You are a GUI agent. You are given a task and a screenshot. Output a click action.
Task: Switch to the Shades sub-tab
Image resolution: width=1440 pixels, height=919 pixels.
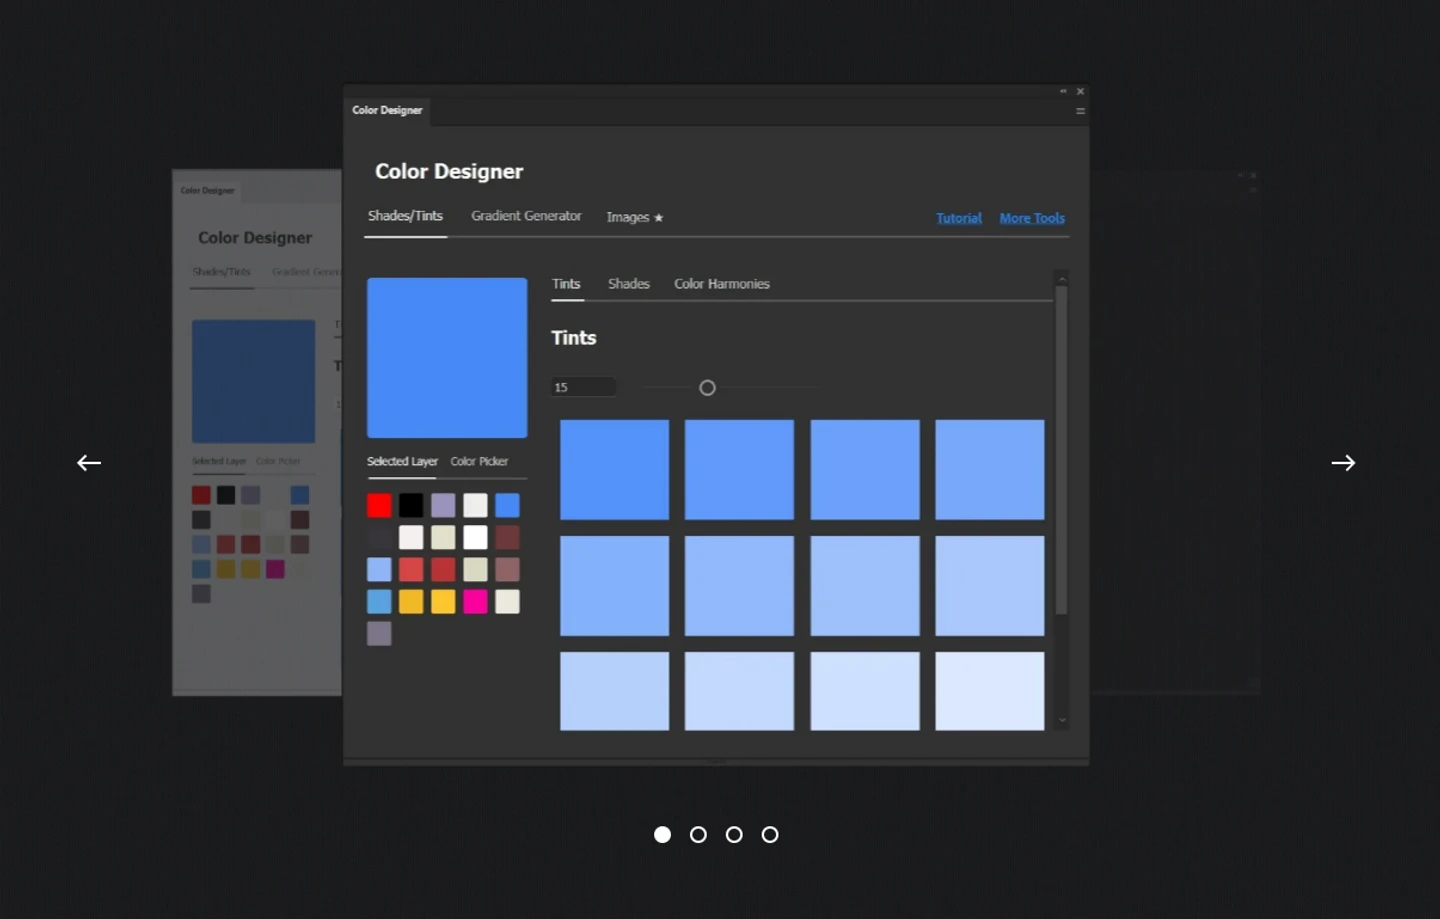click(628, 284)
